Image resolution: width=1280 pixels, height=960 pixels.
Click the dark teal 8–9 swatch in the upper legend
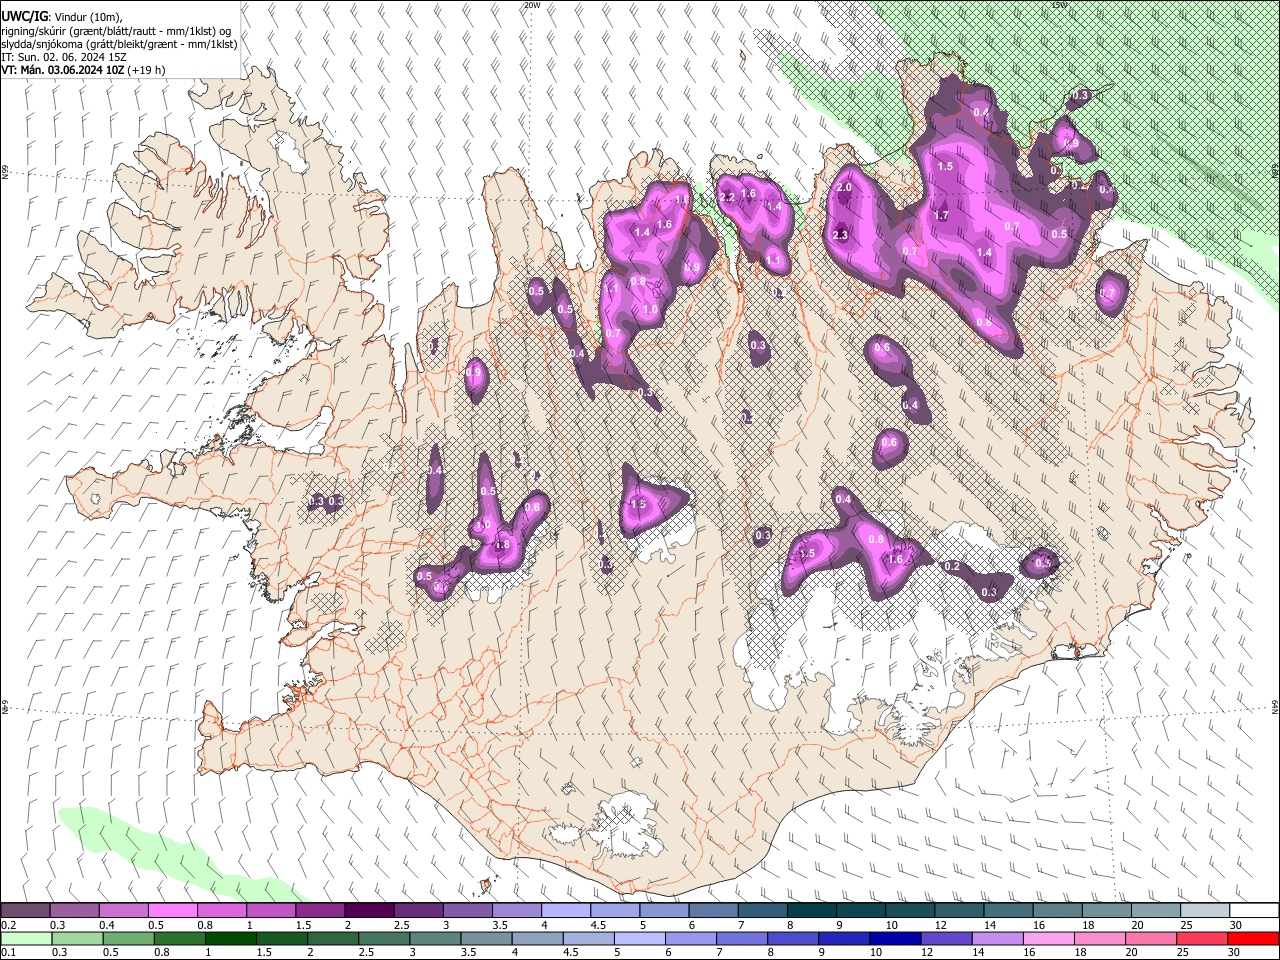tap(812, 911)
